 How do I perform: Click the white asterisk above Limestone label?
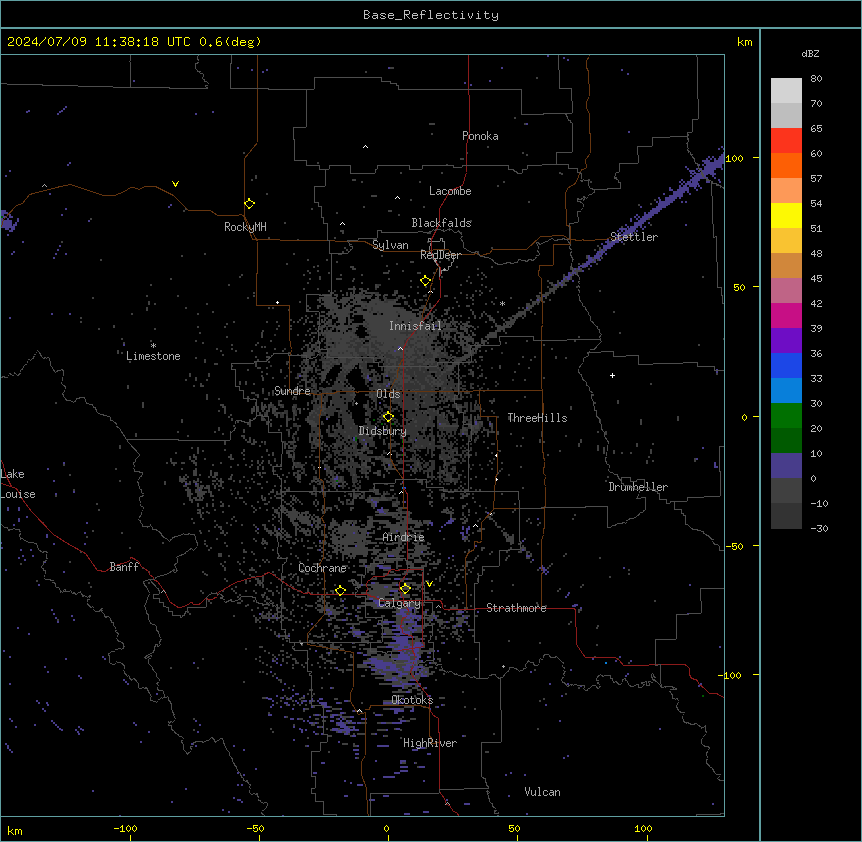click(153, 346)
